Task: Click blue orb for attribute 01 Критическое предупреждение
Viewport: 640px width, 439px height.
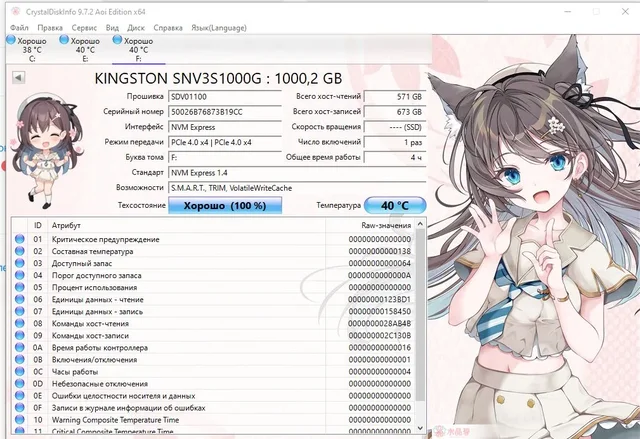Action: tap(19, 239)
